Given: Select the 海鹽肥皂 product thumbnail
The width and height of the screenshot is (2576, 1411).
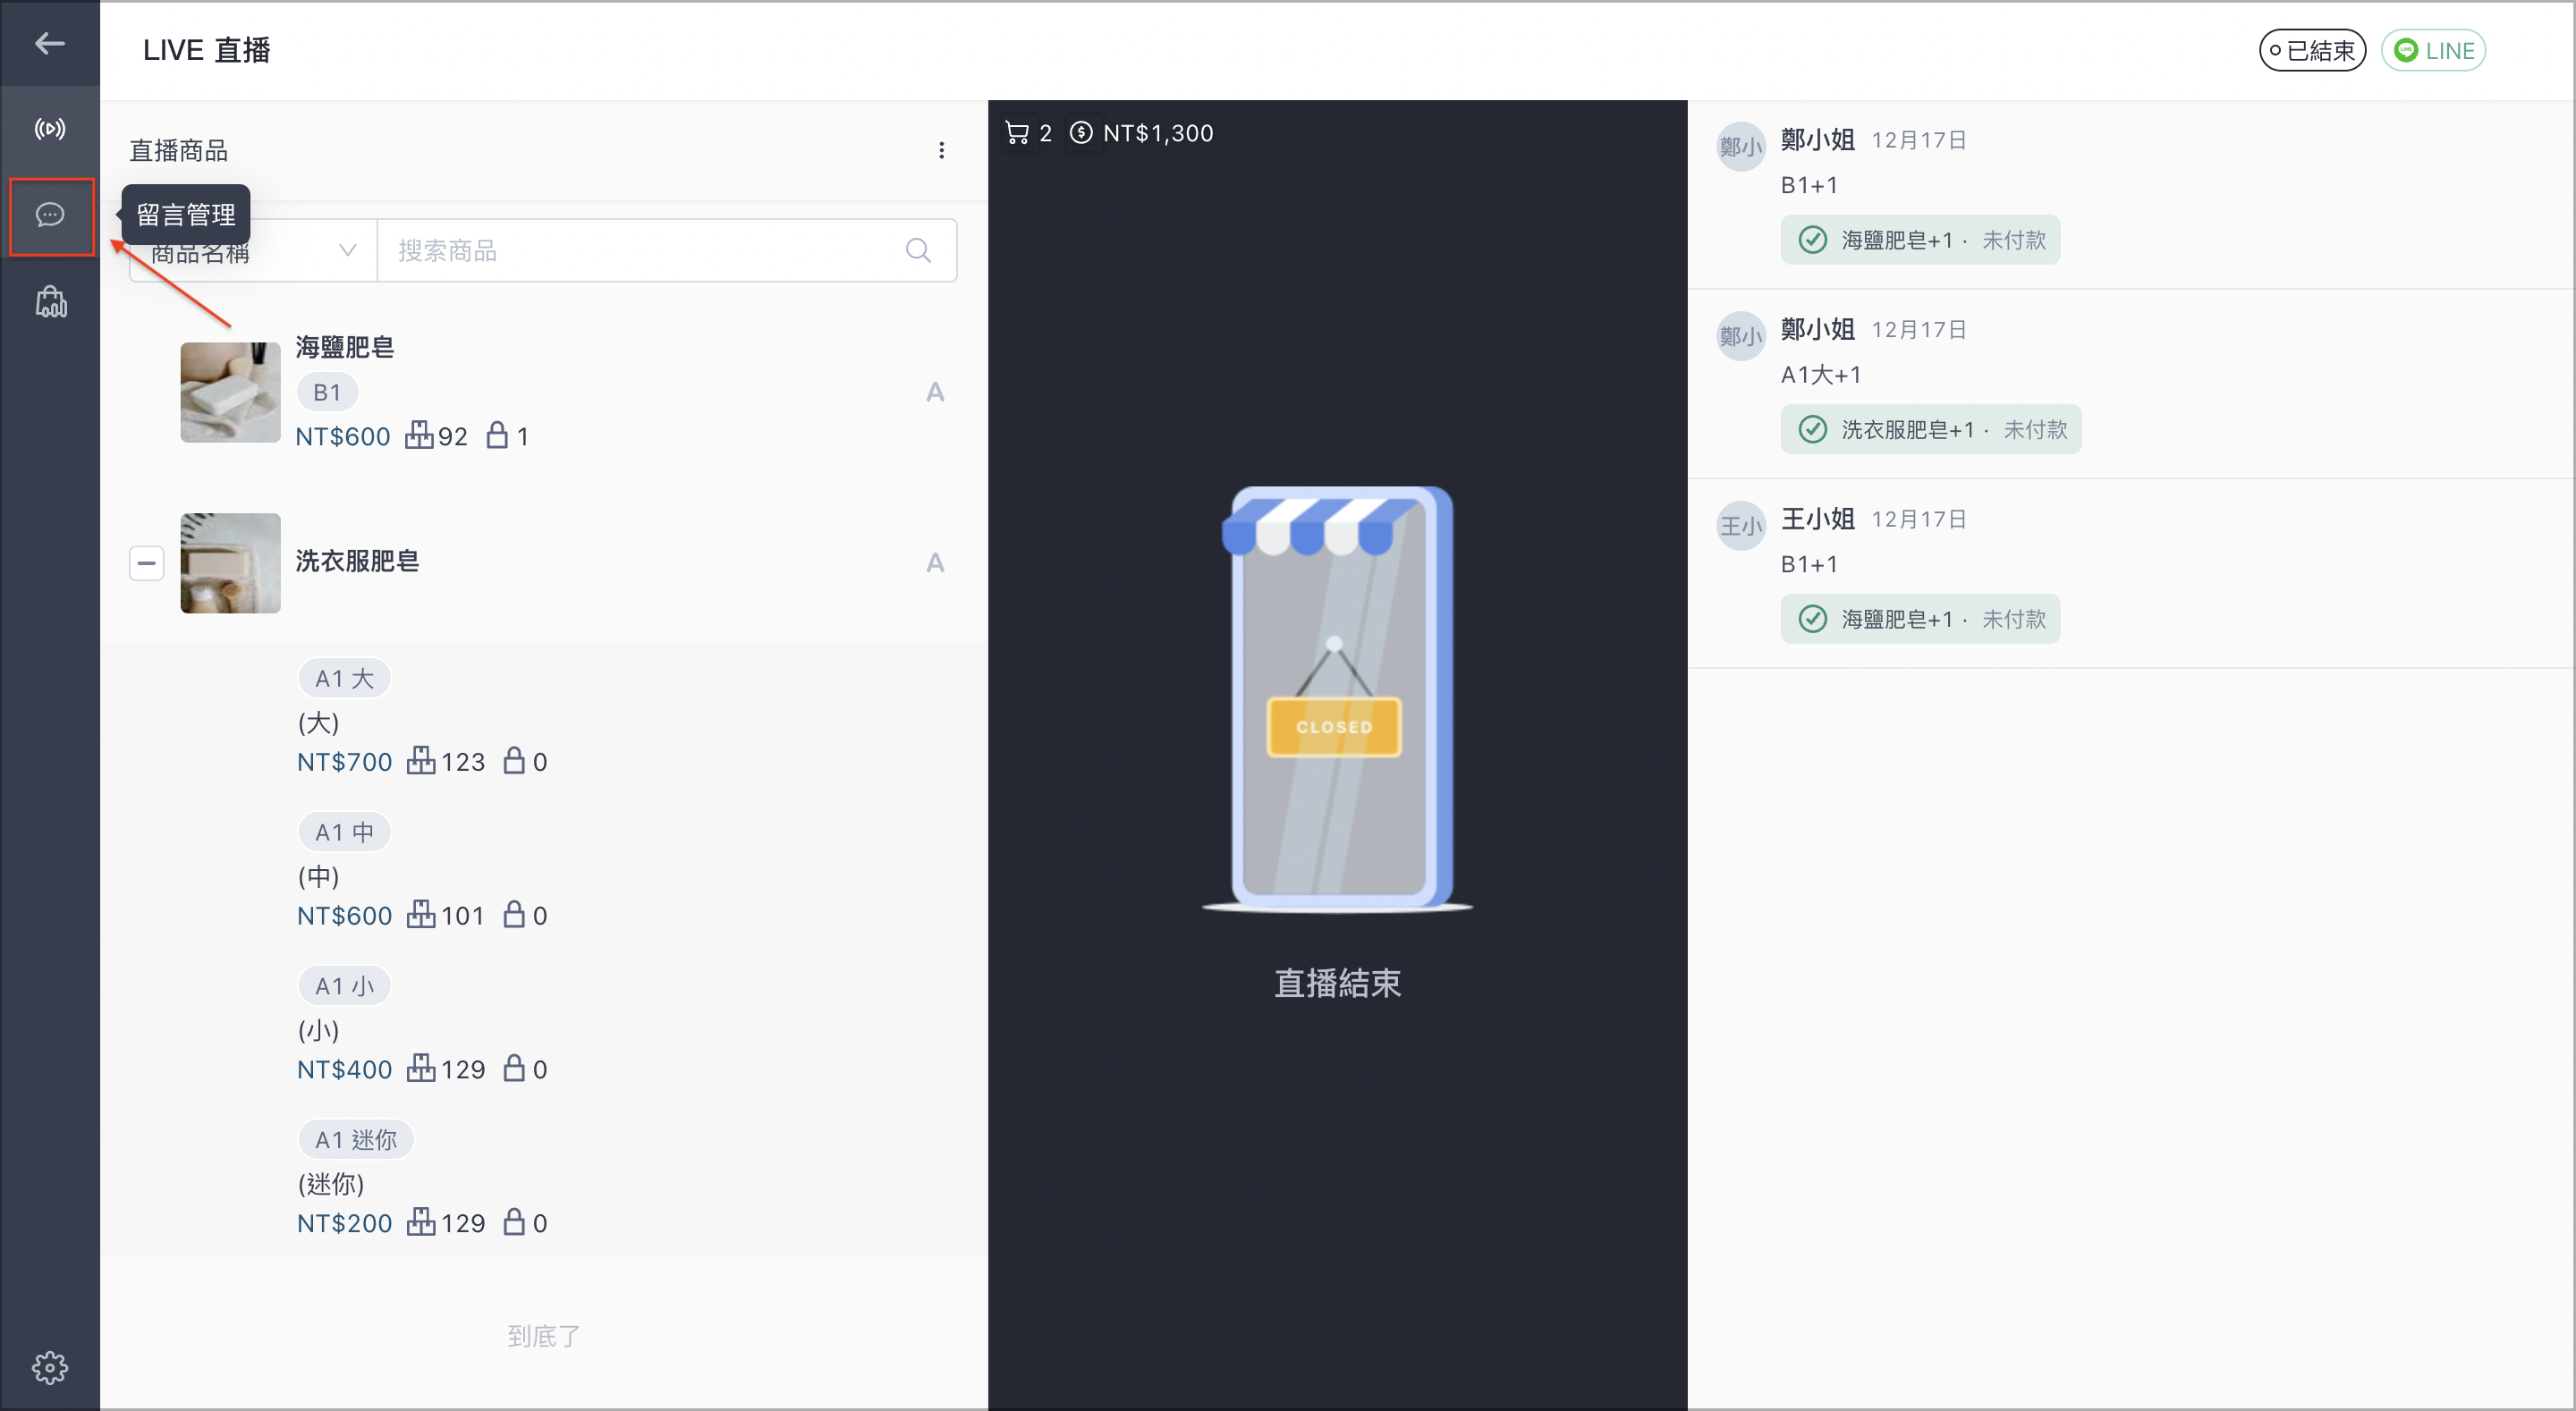Looking at the screenshot, I should (x=230, y=392).
